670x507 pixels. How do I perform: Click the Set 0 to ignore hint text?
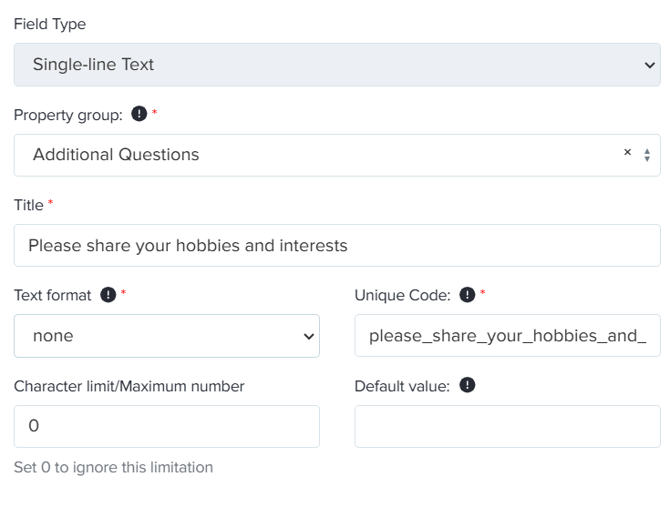pyautogui.click(x=113, y=467)
